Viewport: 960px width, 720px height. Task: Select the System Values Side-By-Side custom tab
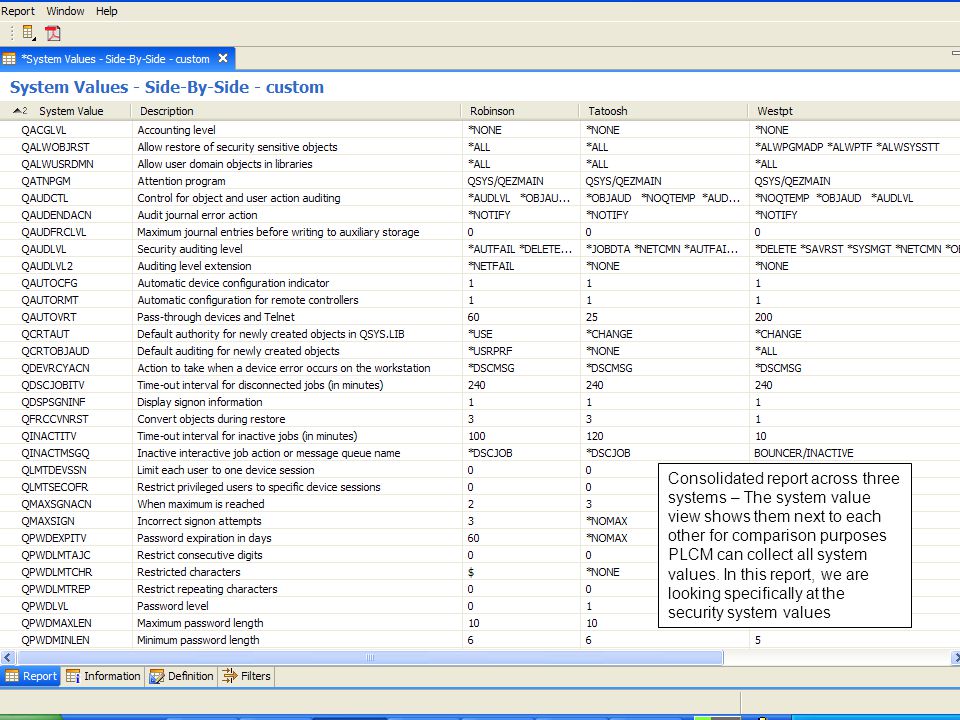click(x=116, y=59)
